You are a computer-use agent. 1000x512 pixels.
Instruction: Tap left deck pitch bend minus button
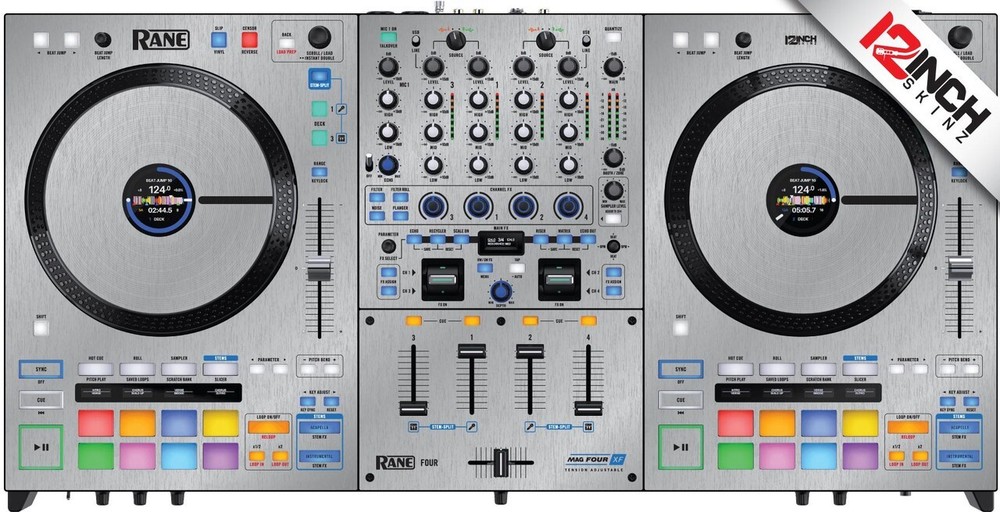tap(308, 369)
